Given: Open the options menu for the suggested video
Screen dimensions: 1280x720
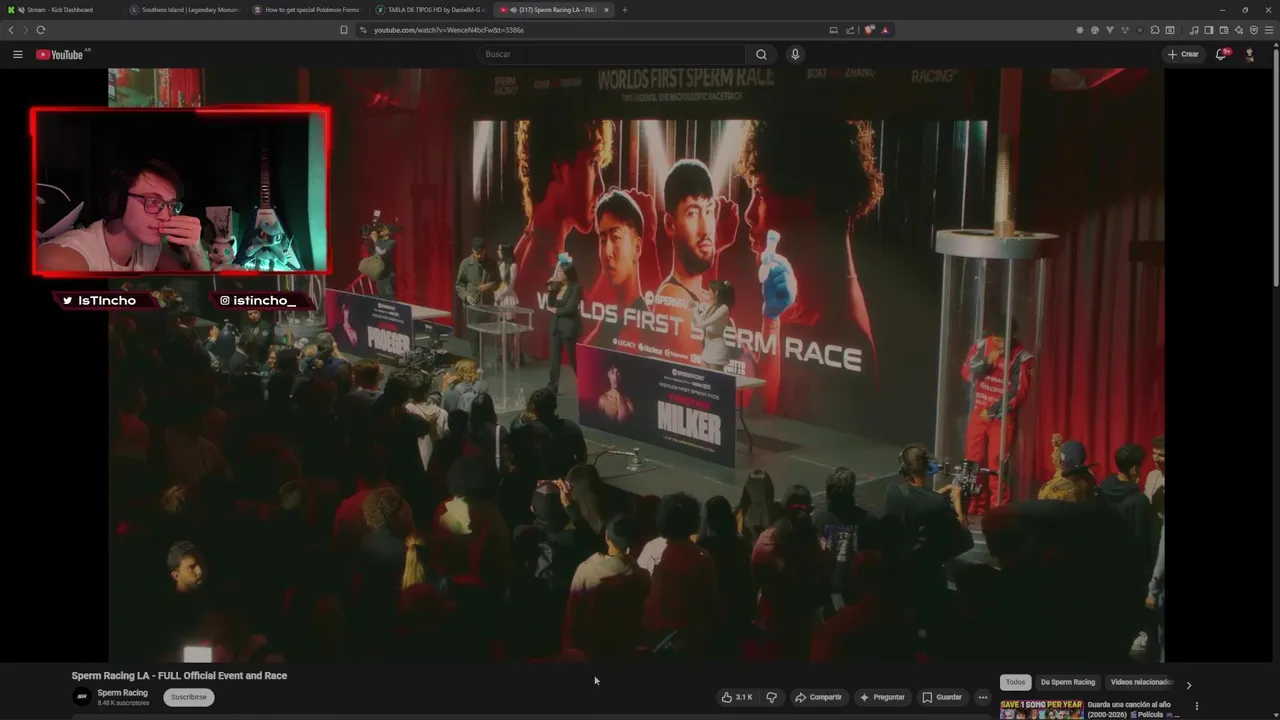Looking at the screenshot, I should click(1196, 706).
